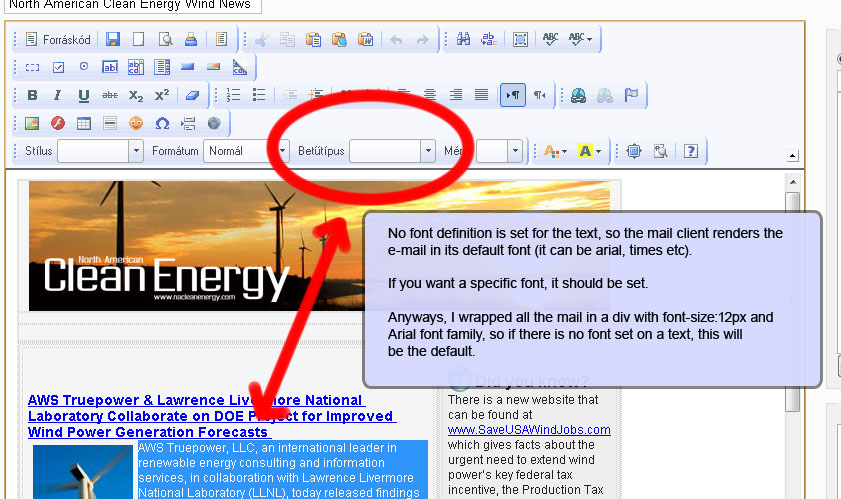Collapse the toolbar with the small arrow

[x=793, y=156]
